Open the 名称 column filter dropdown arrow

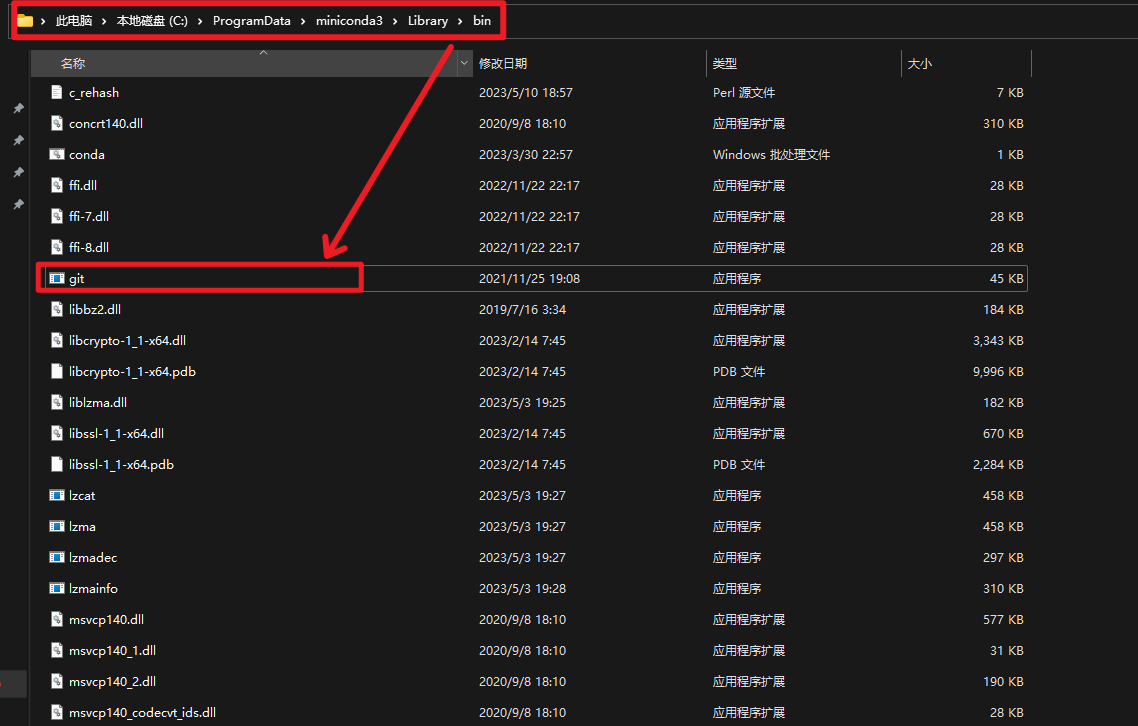(x=464, y=63)
